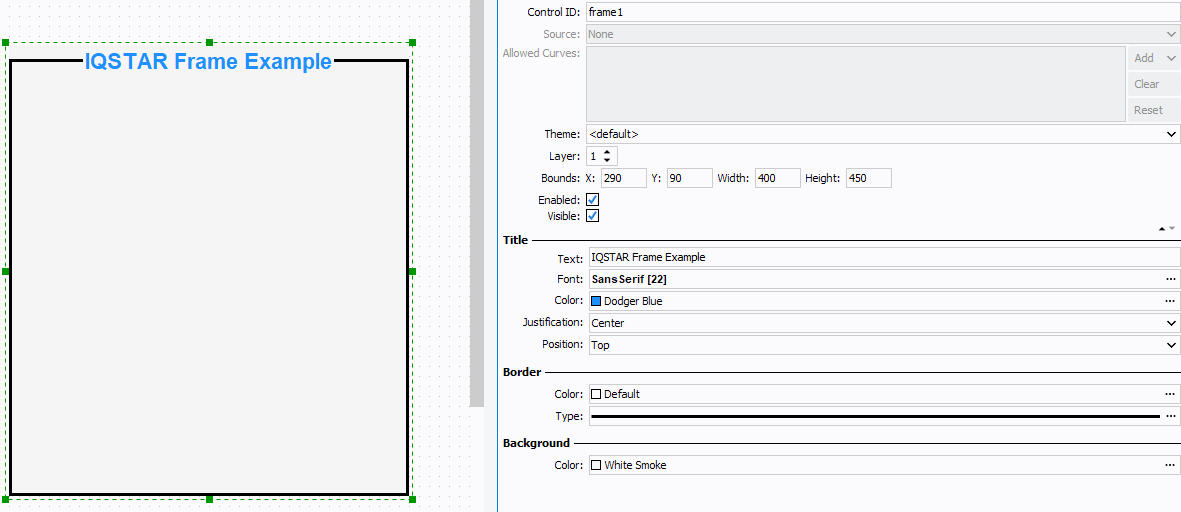Click the Title Text field
The height and width of the screenshot is (512, 1181).
[883, 257]
